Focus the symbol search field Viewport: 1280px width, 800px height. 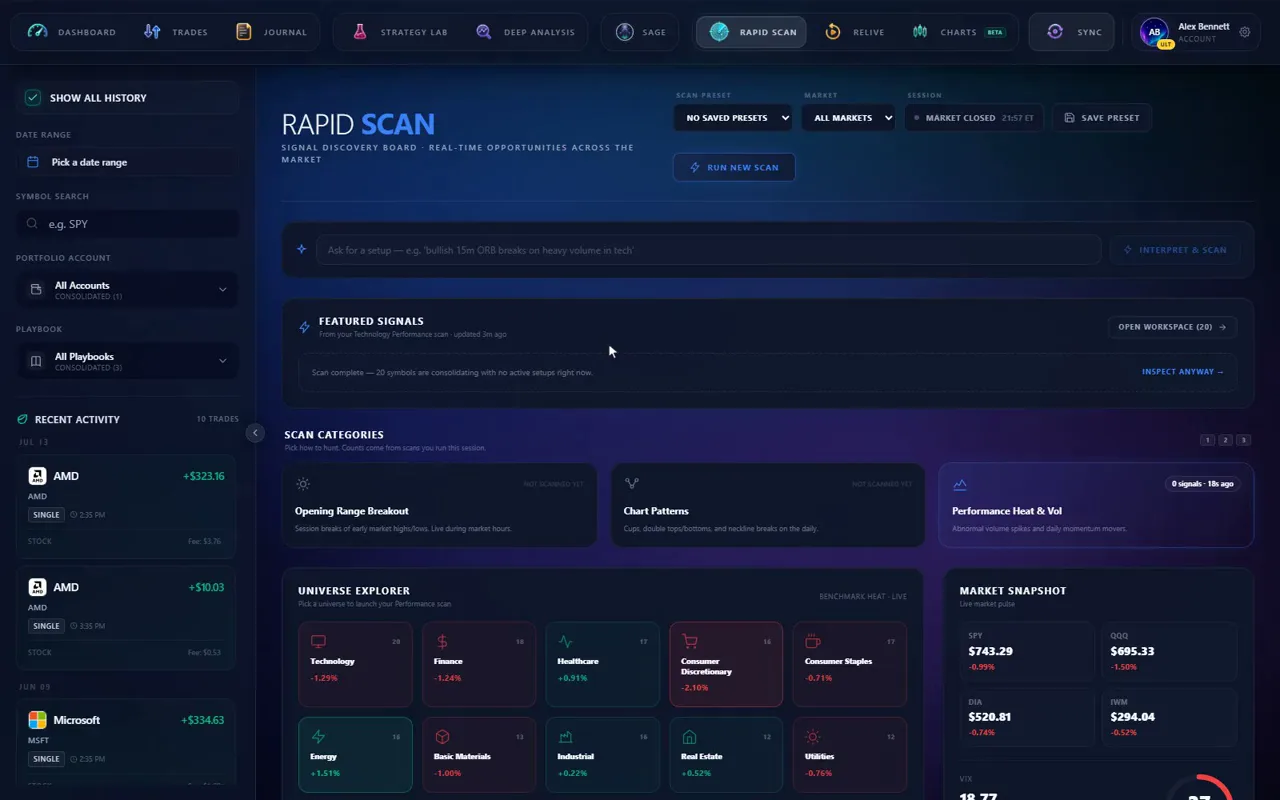pyautogui.click(x=127, y=224)
